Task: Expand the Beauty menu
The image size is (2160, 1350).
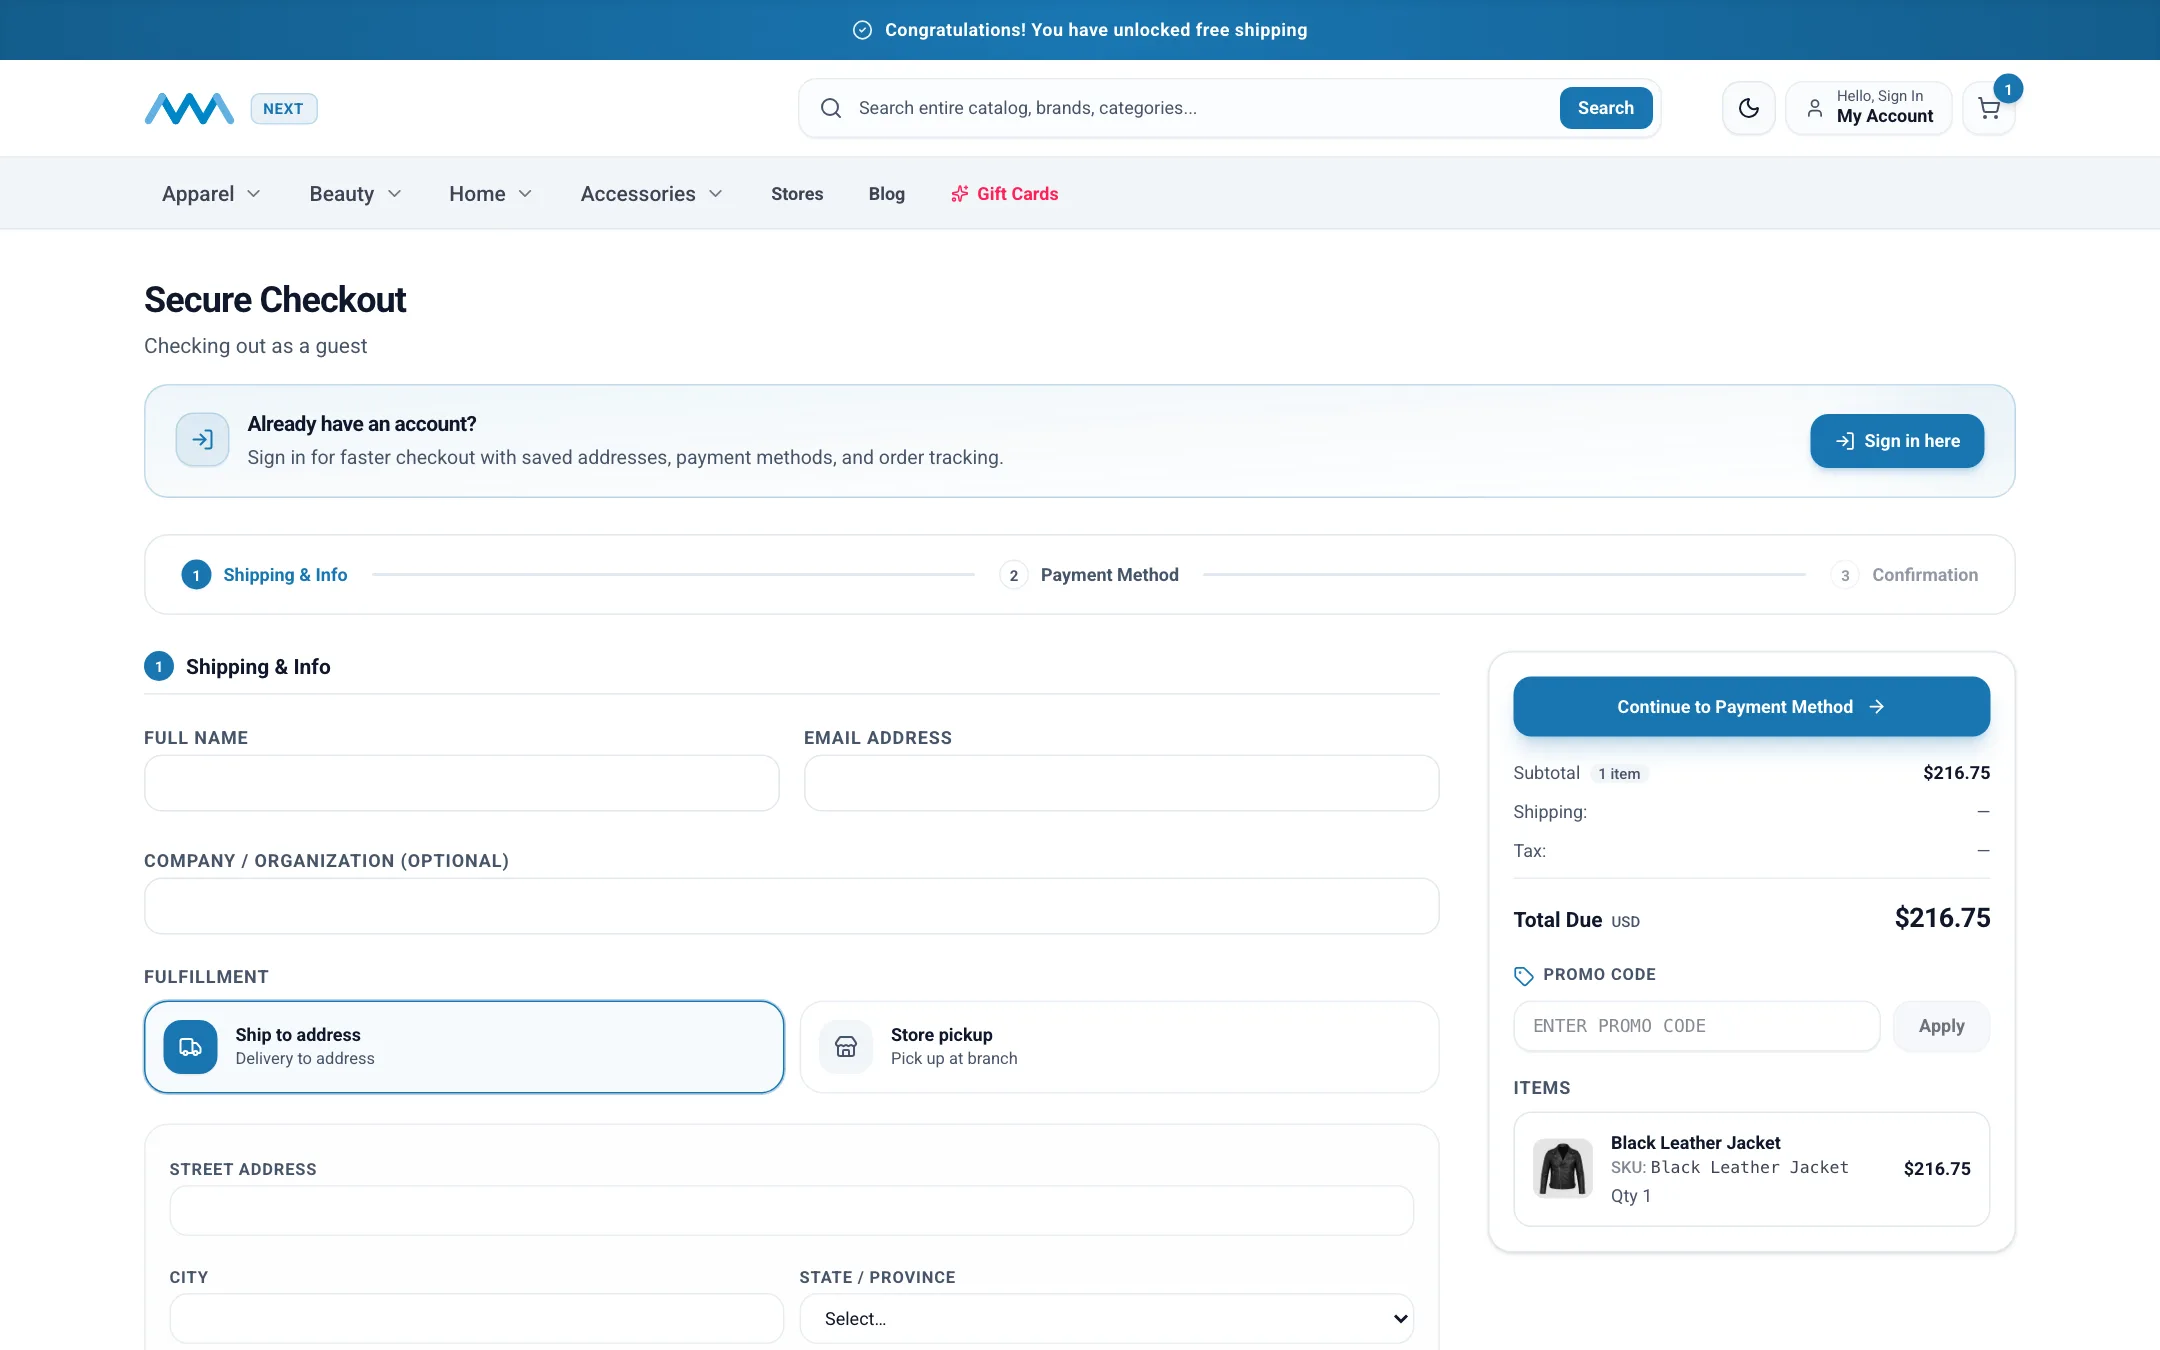Action: 355,194
